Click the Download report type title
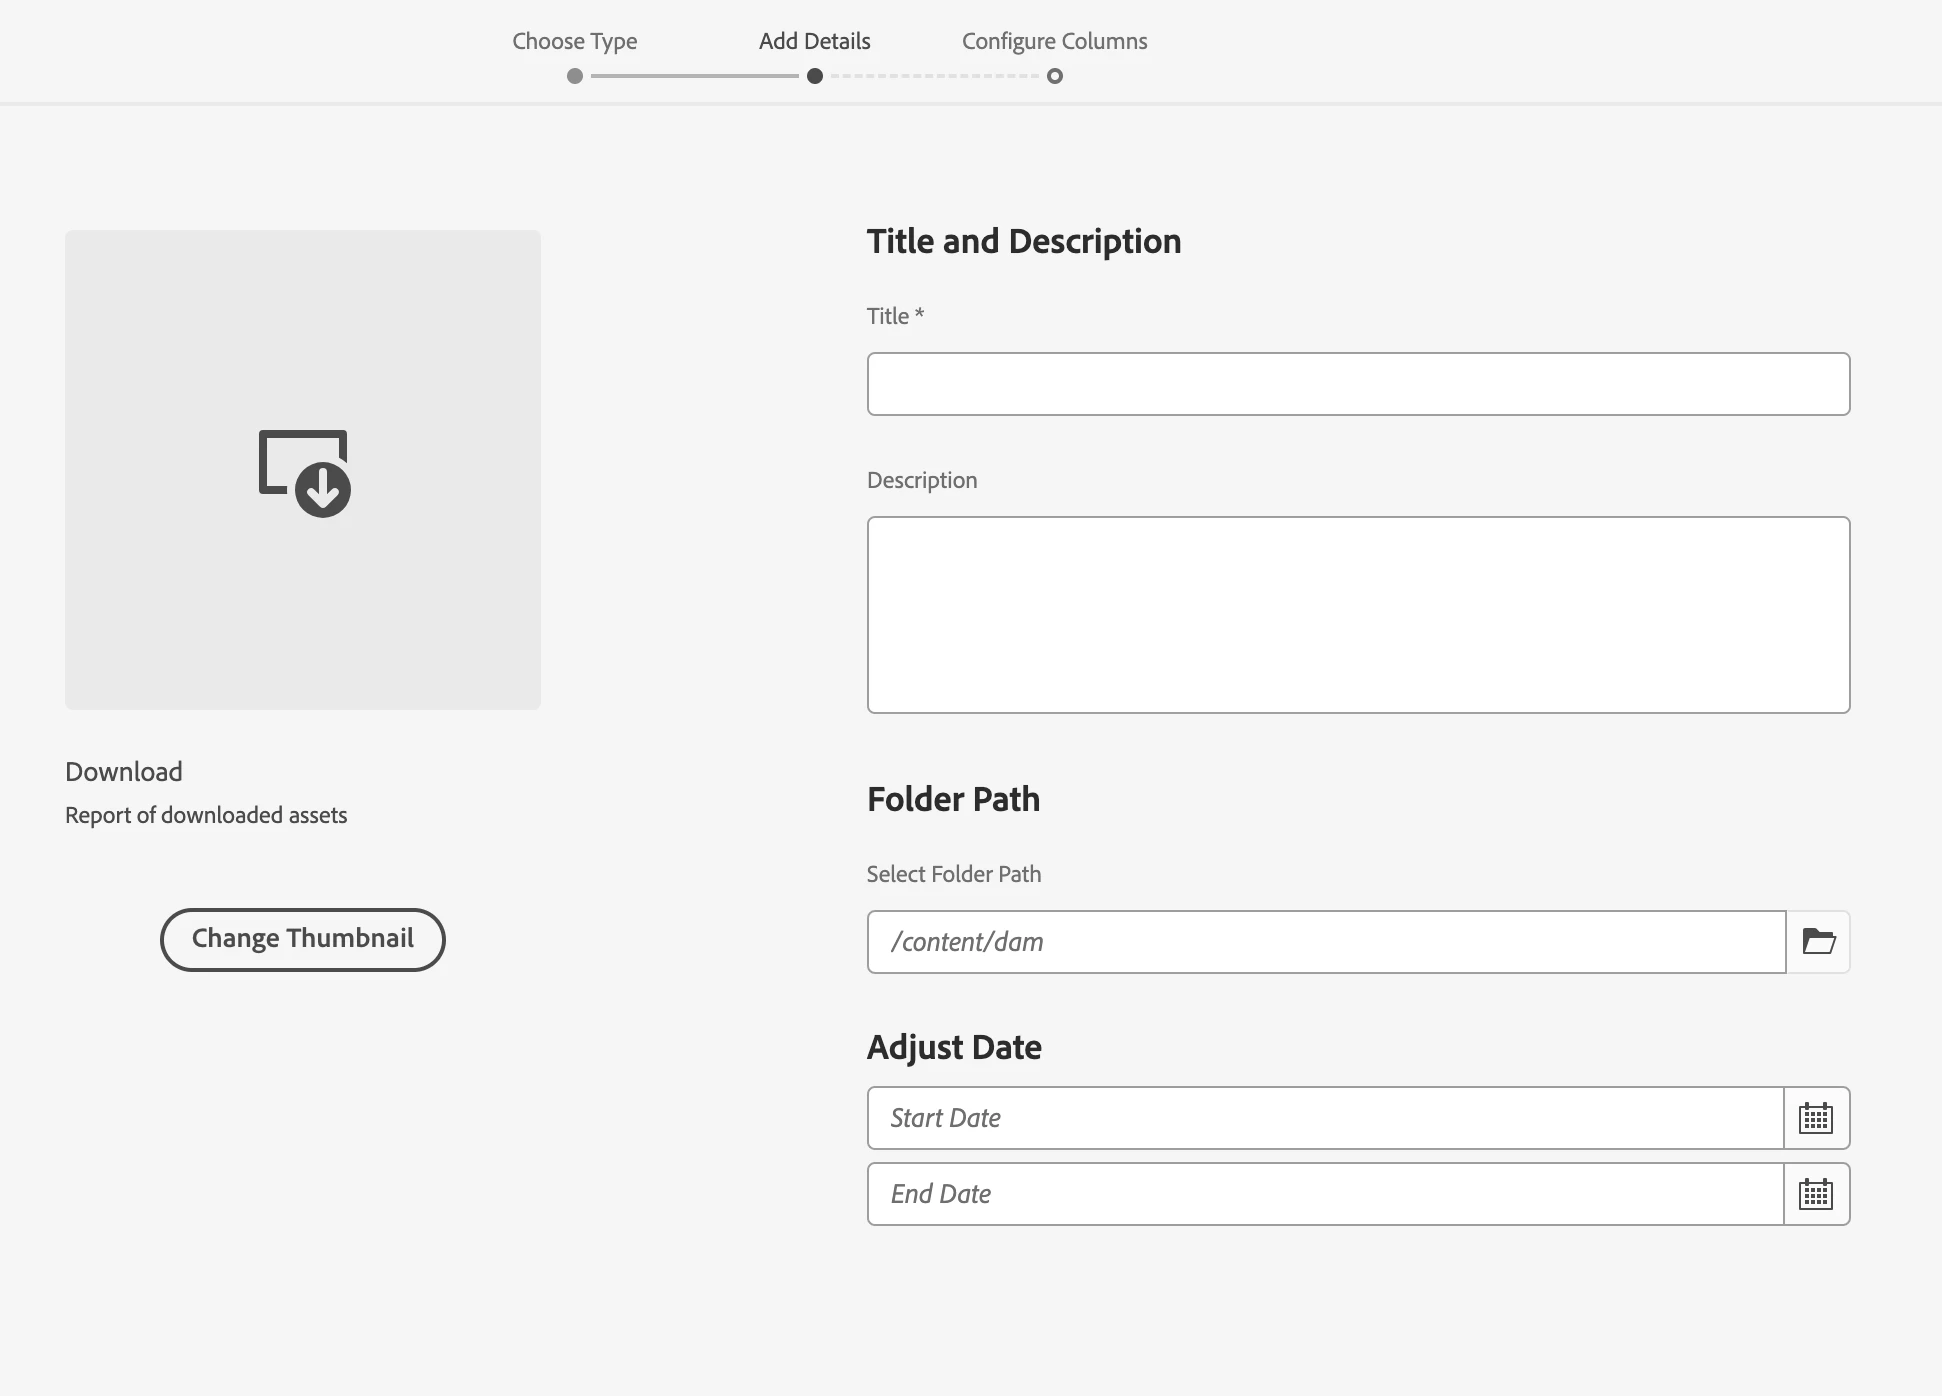The image size is (1942, 1396). [124, 772]
